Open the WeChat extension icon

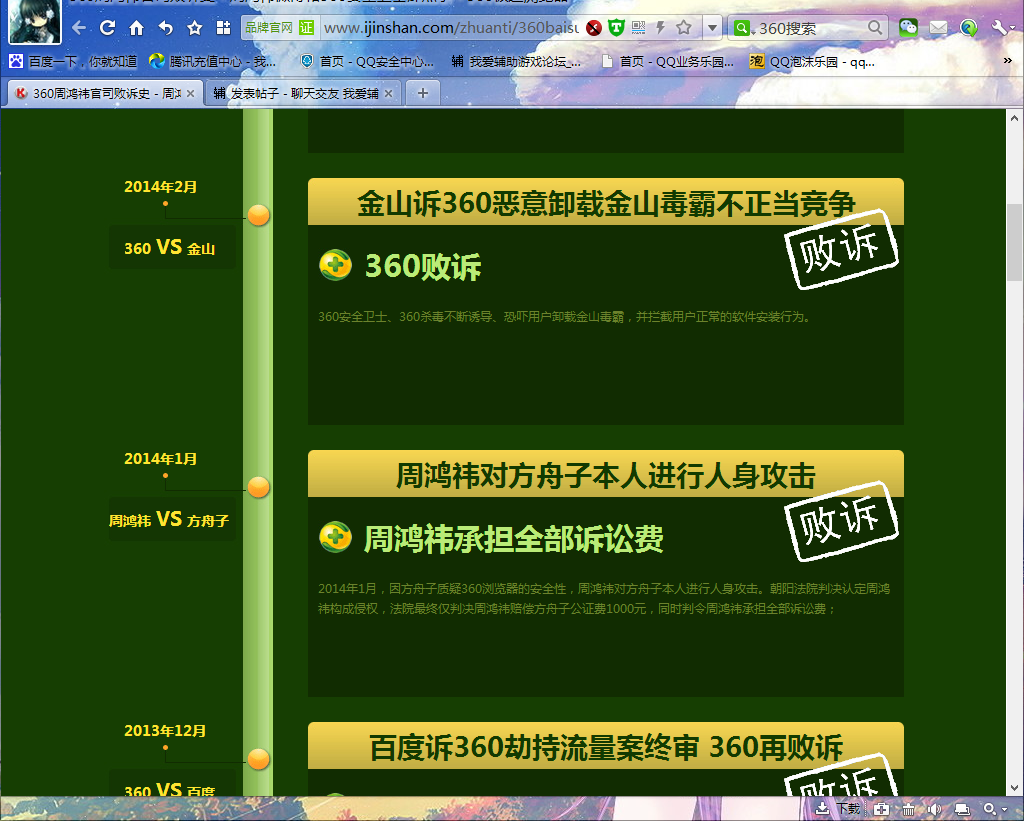pyautogui.click(x=908, y=27)
